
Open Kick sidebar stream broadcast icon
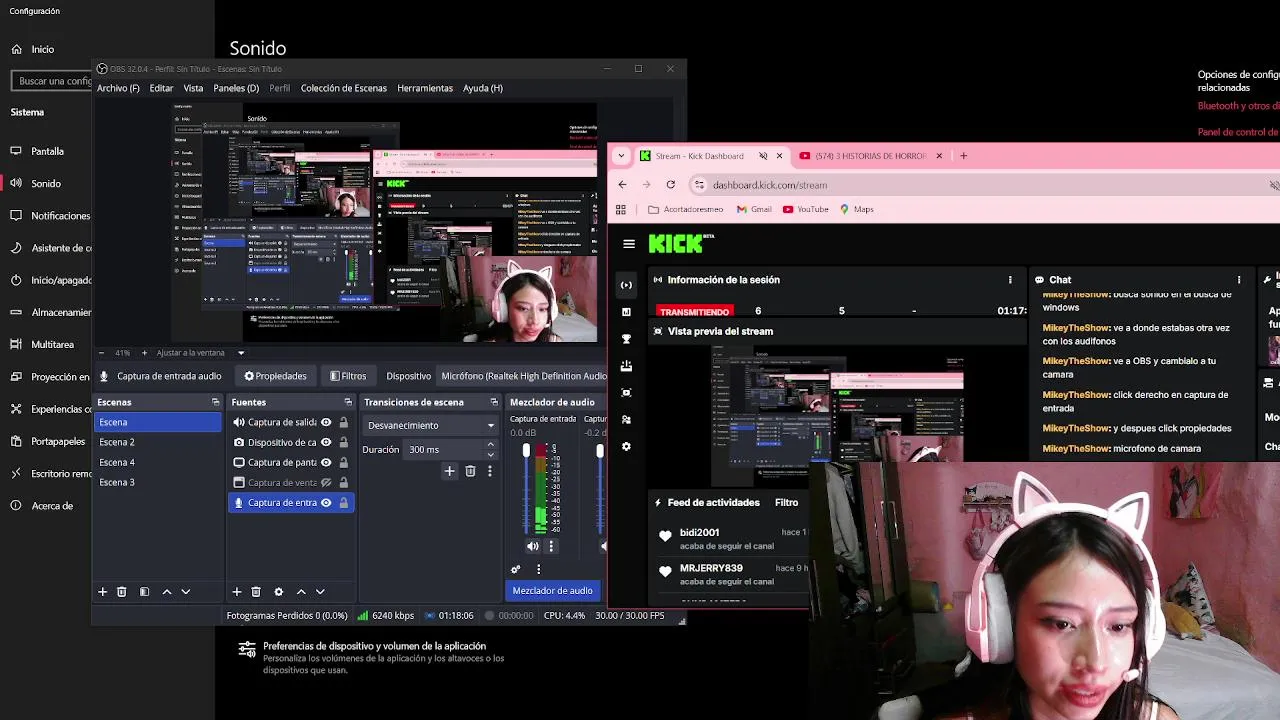point(627,285)
